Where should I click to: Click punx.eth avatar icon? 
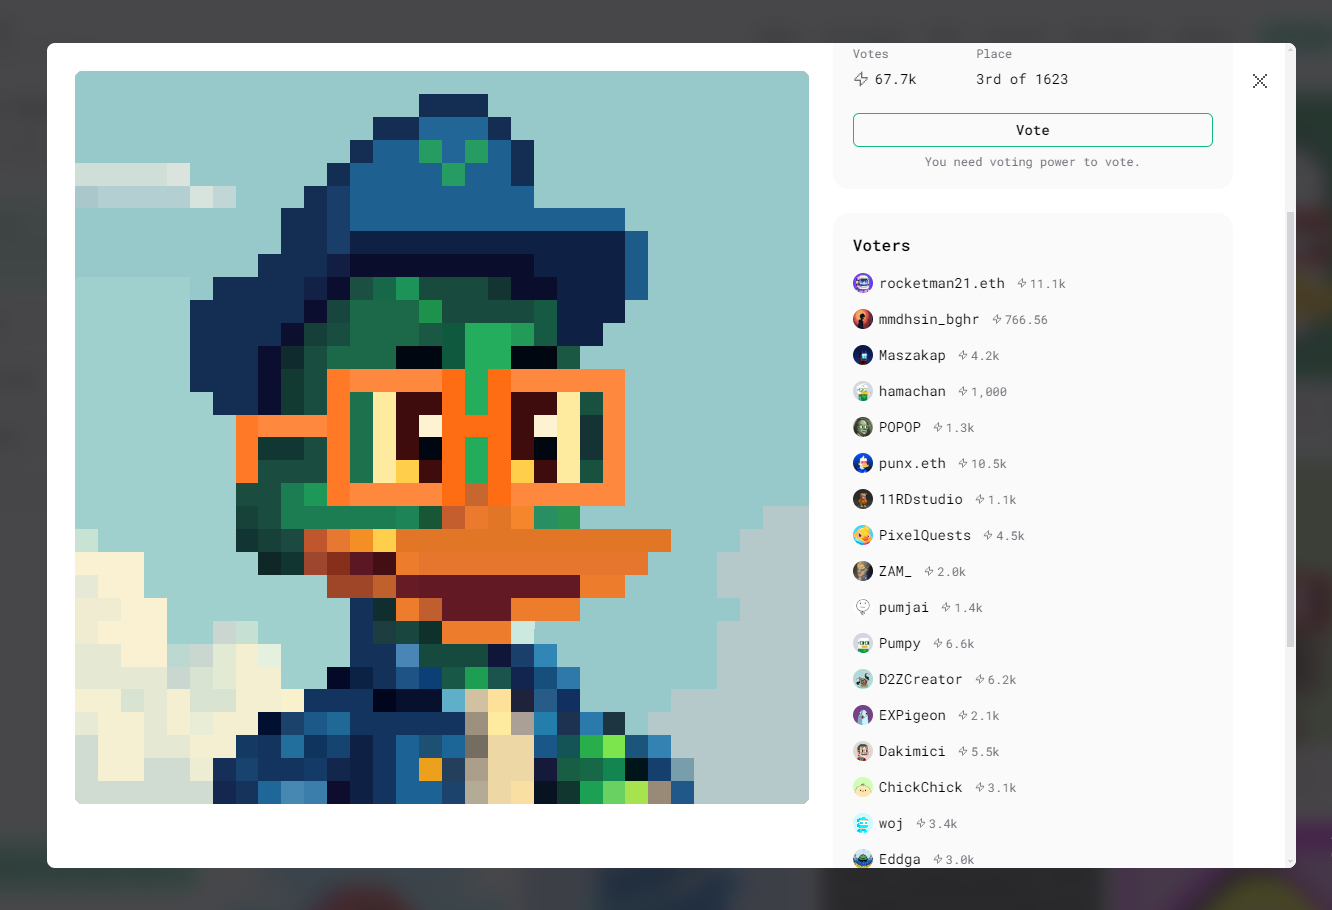pyautogui.click(x=863, y=463)
